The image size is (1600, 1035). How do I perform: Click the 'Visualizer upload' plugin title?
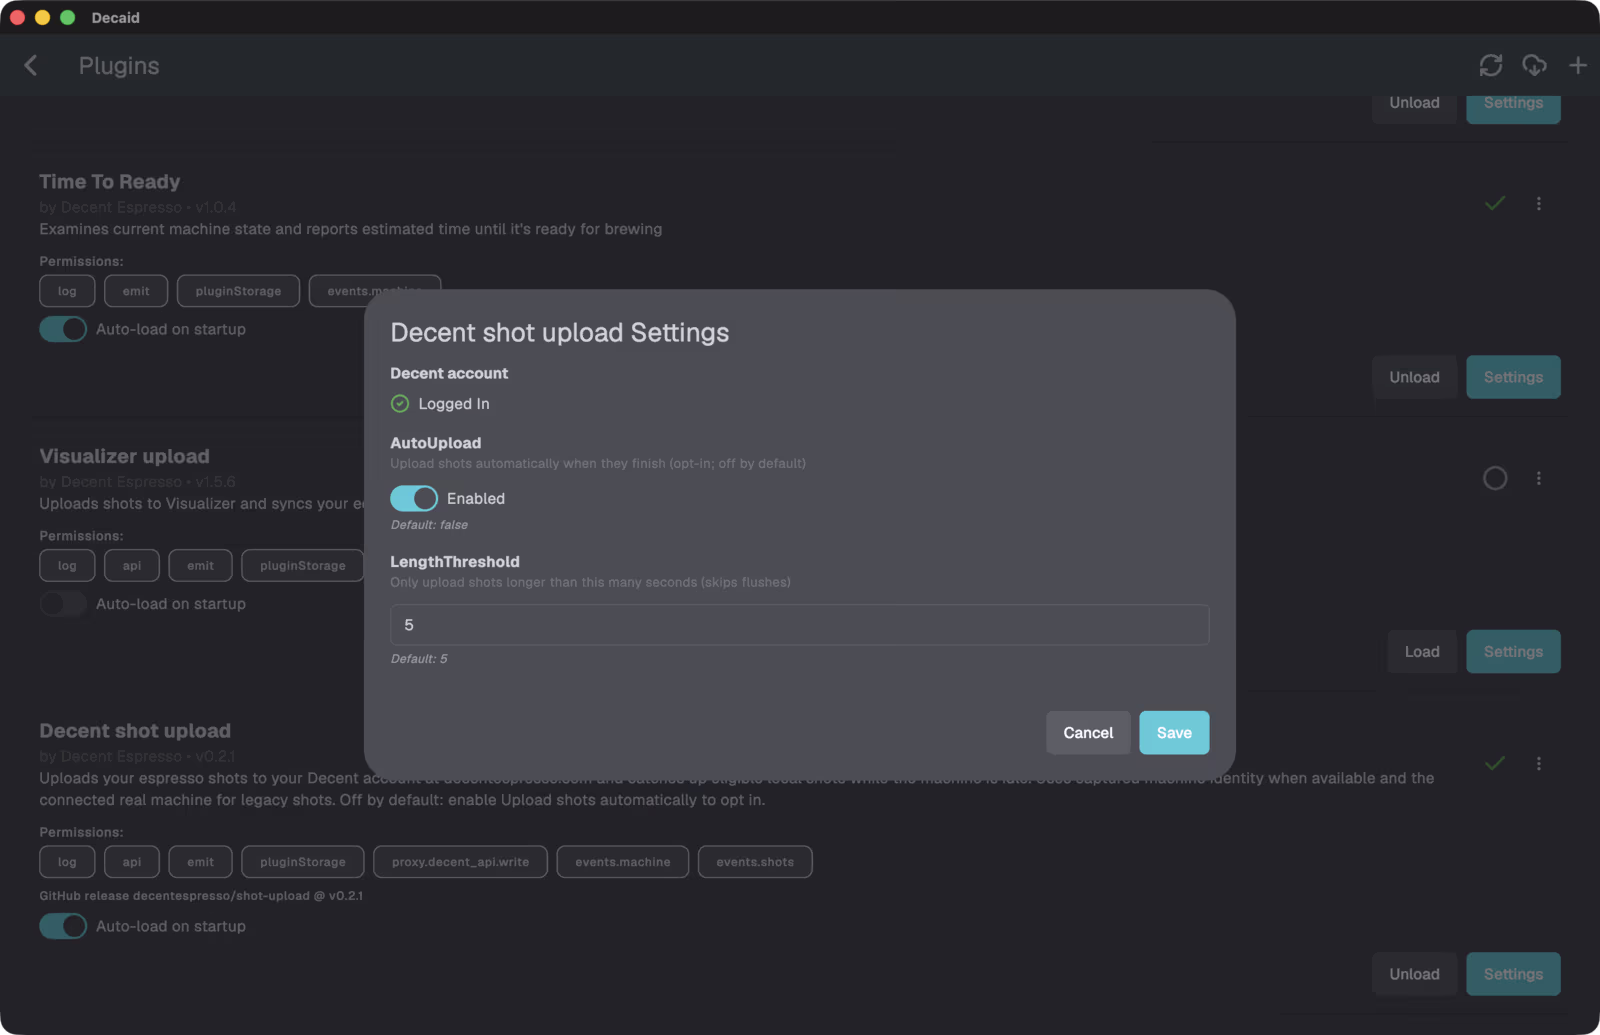tap(125, 457)
